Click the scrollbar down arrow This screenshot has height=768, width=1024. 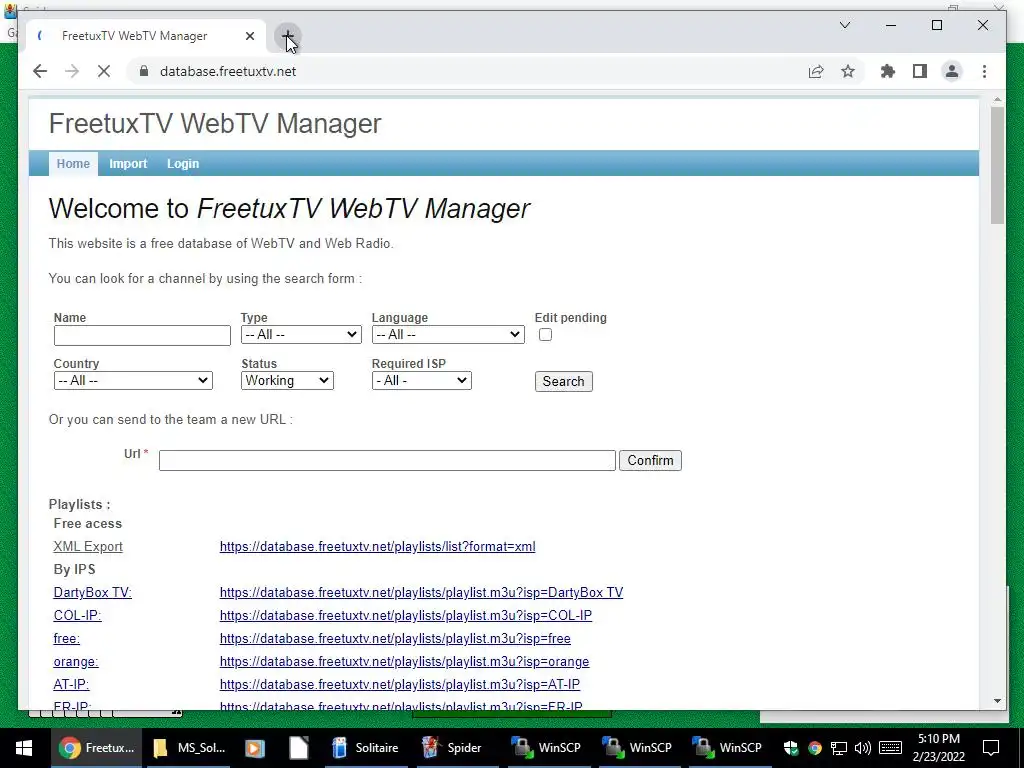point(997,701)
